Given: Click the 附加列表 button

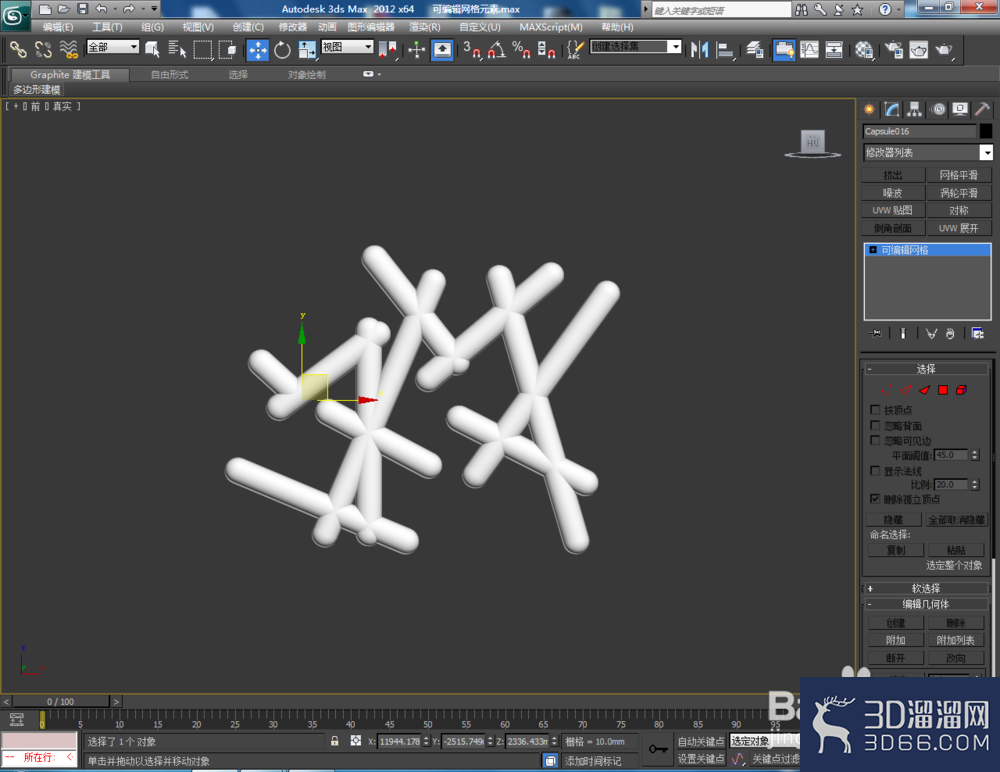Looking at the screenshot, I should [x=955, y=640].
